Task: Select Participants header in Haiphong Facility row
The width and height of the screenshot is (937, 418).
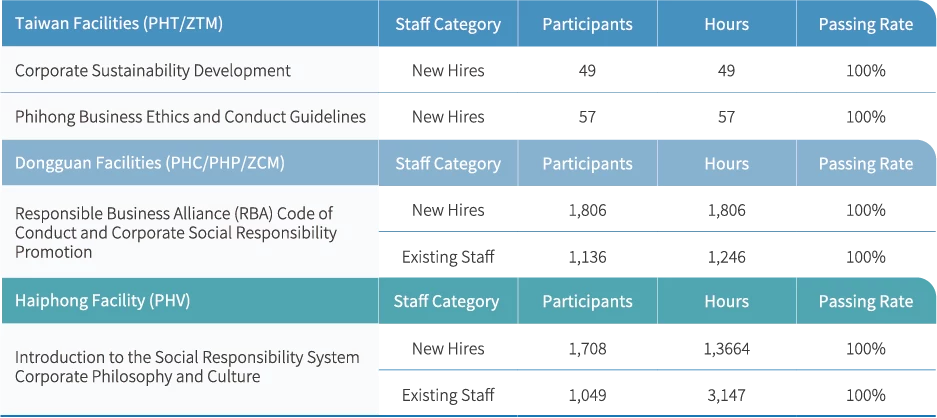Action: tap(587, 301)
